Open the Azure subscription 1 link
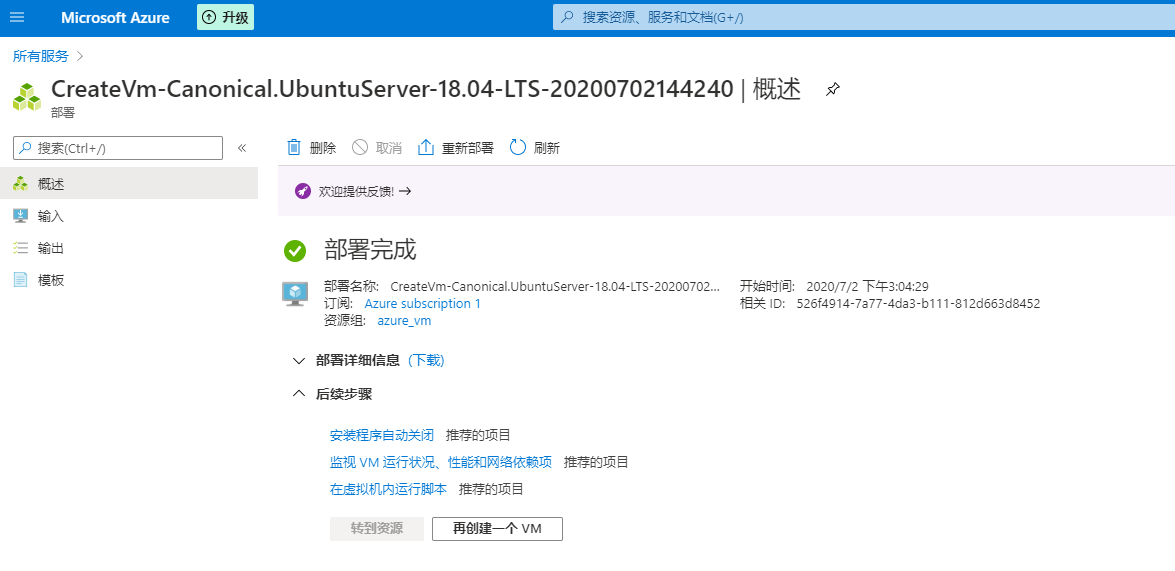This screenshot has width=1175, height=571. (423, 303)
